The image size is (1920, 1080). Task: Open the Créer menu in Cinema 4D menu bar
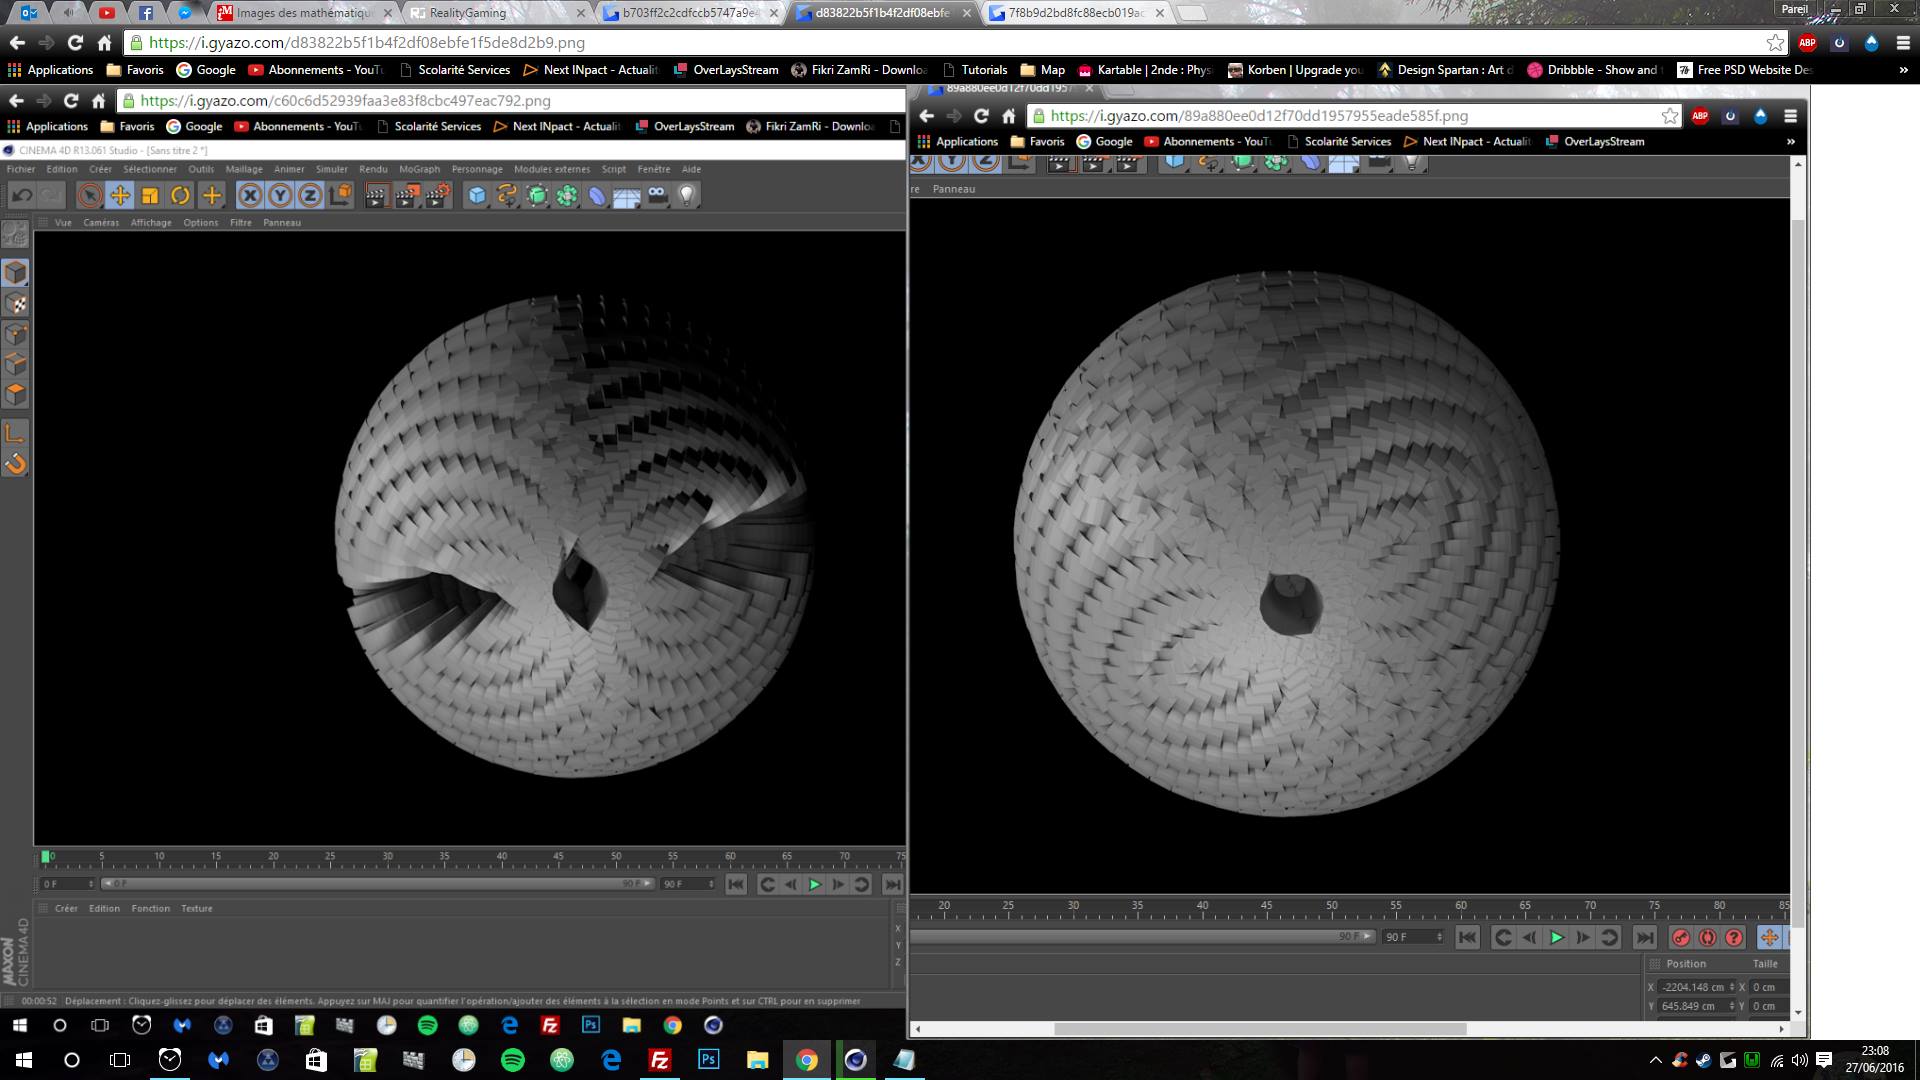100,169
